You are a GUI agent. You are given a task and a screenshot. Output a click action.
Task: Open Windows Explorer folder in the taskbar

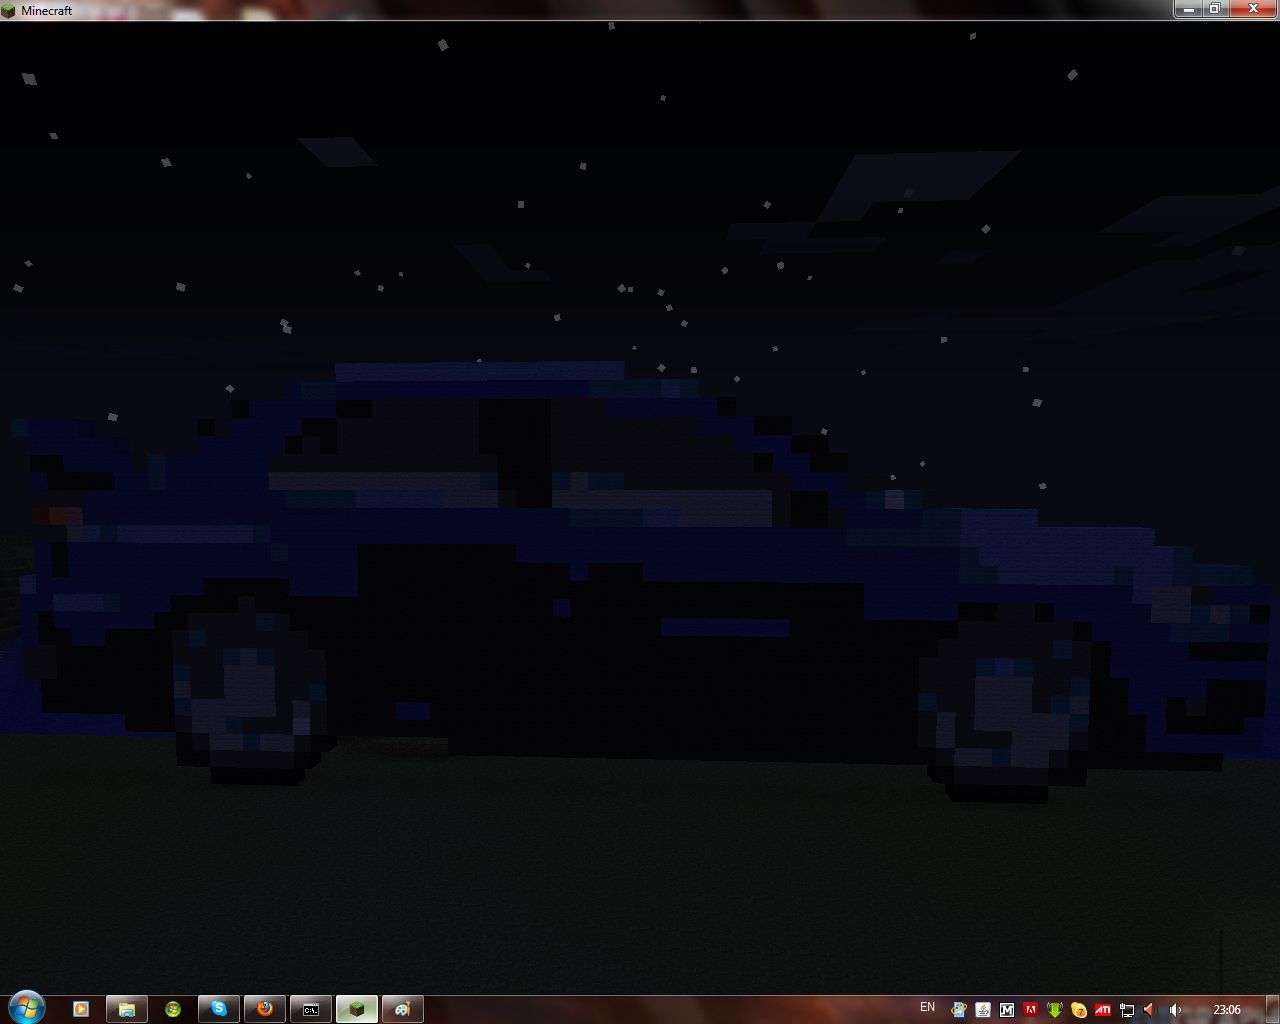click(x=127, y=1009)
